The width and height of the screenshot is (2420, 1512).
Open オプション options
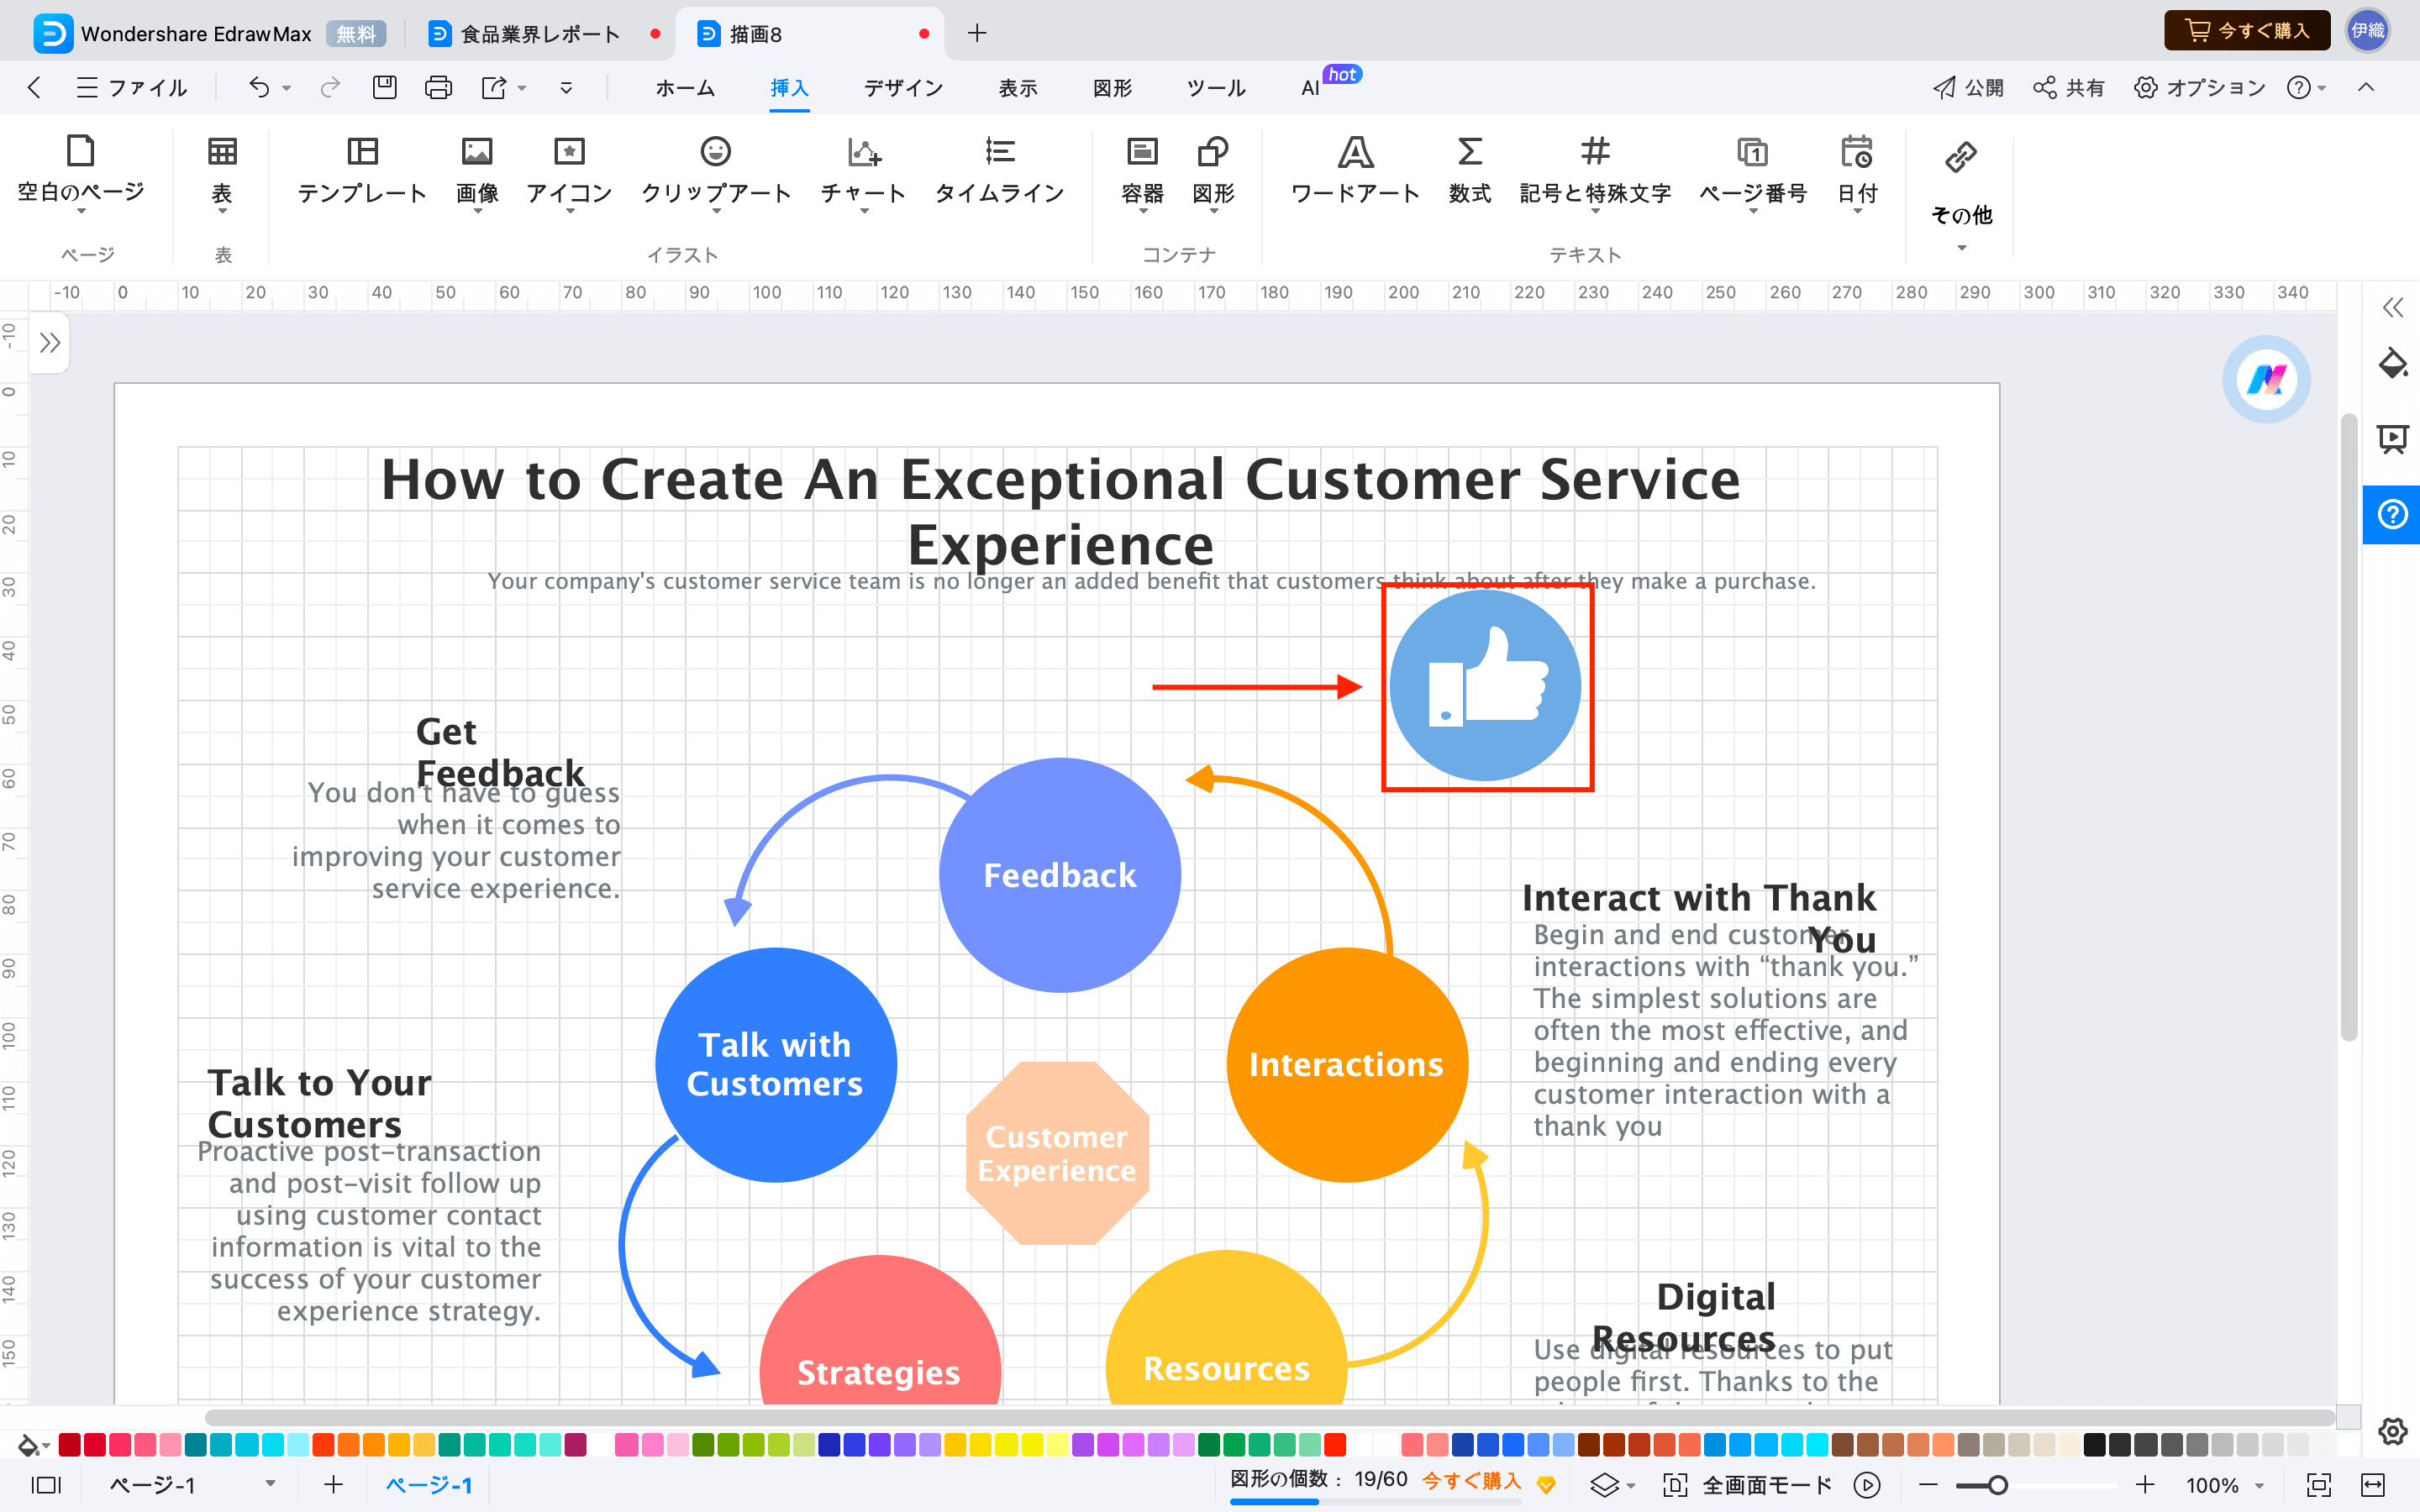point(2199,88)
